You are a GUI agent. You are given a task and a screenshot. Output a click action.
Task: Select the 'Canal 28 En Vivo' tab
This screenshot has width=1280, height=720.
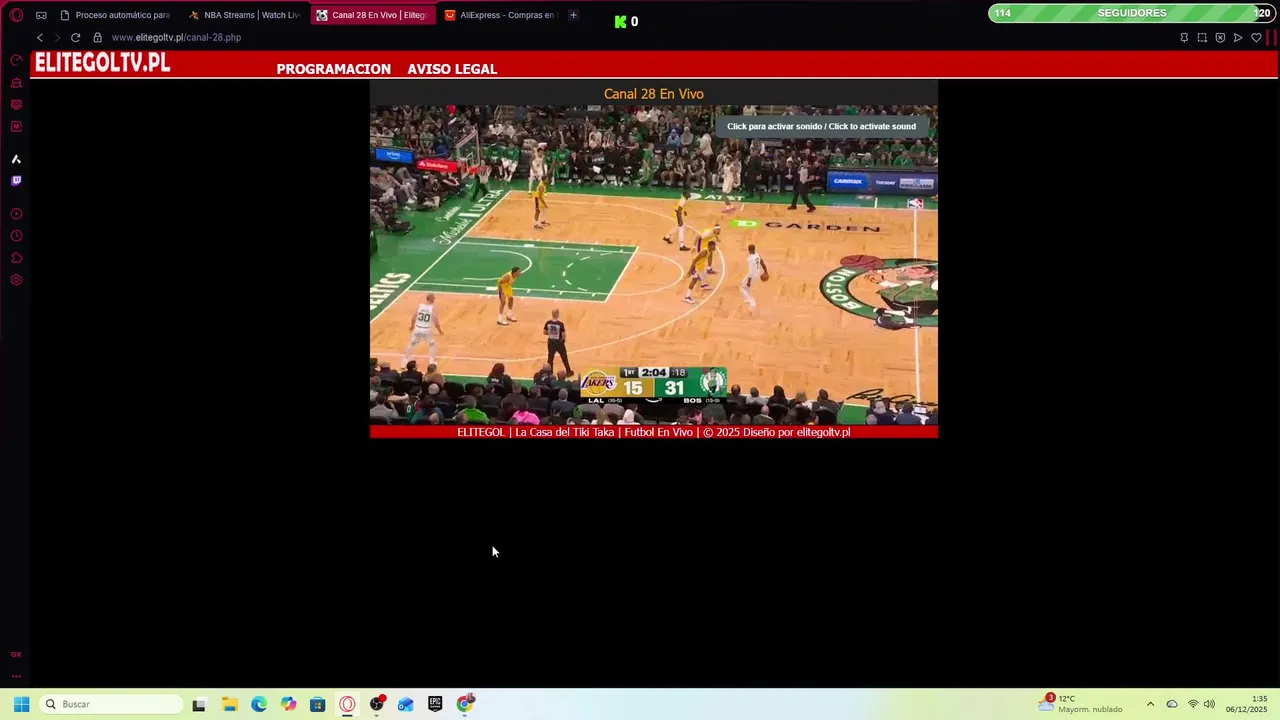tap(372, 15)
